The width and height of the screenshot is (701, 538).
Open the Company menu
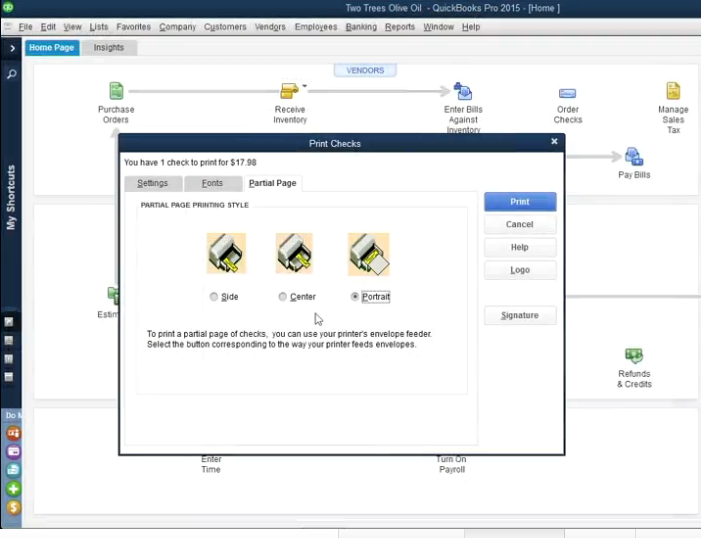coord(177,27)
